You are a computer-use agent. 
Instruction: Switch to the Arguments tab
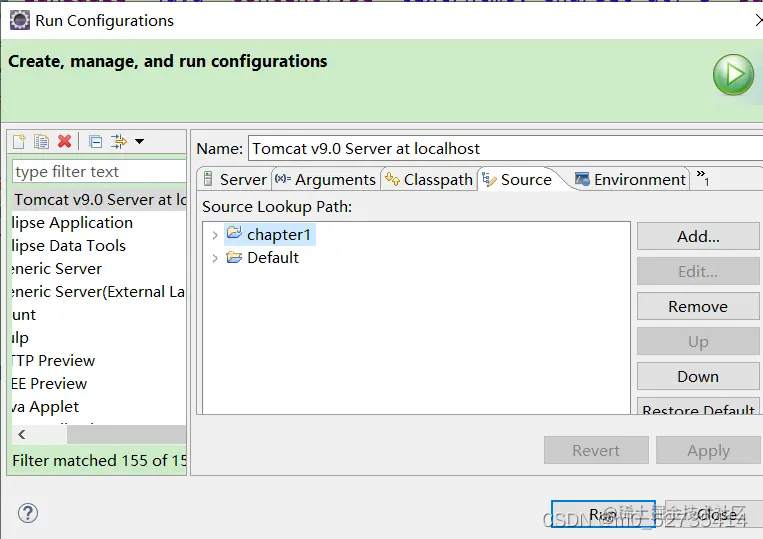coord(325,180)
